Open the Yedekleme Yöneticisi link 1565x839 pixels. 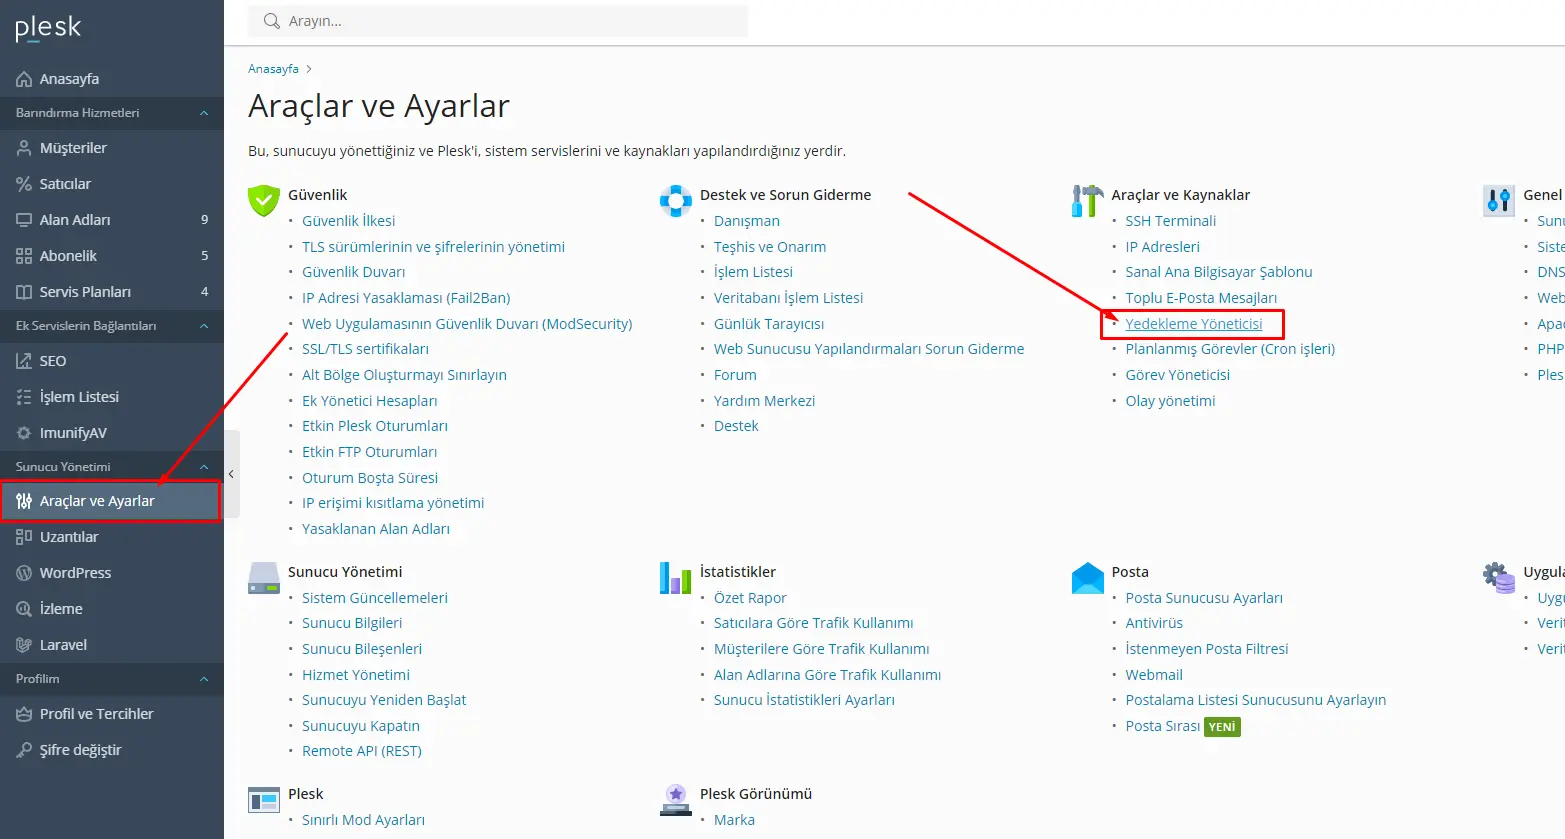(1193, 324)
